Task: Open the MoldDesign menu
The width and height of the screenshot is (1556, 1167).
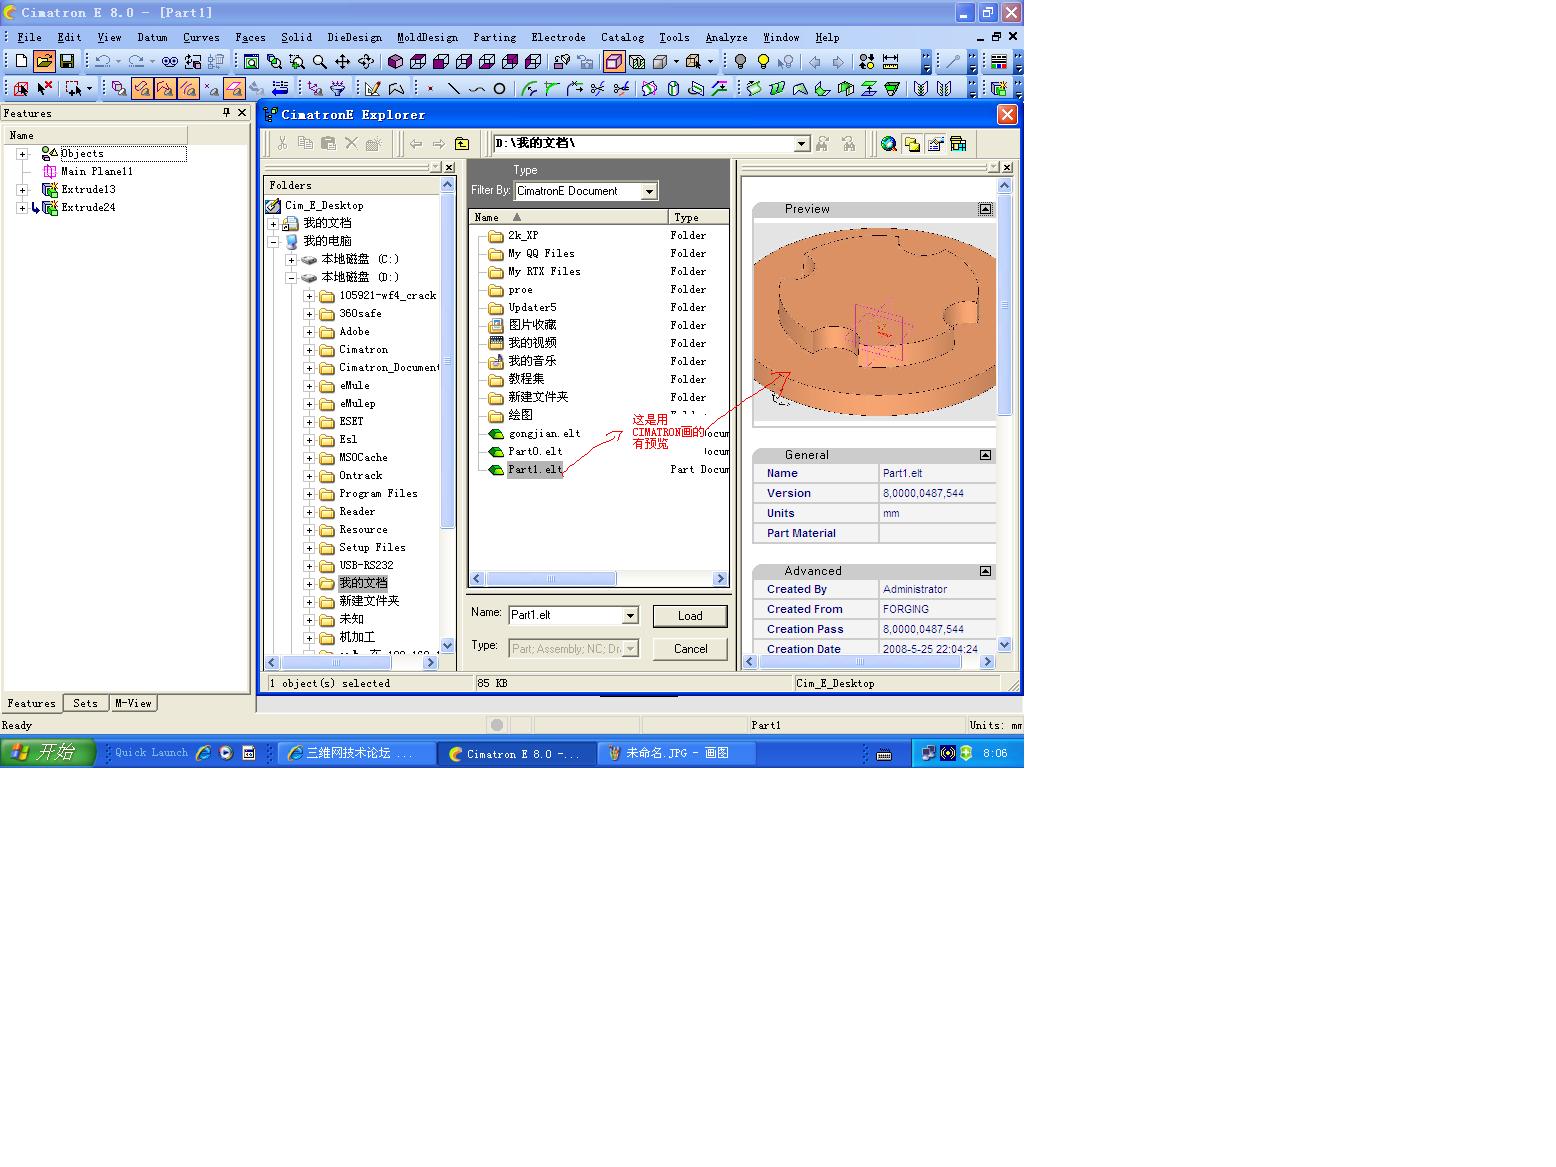Action: pyautogui.click(x=427, y=37)
